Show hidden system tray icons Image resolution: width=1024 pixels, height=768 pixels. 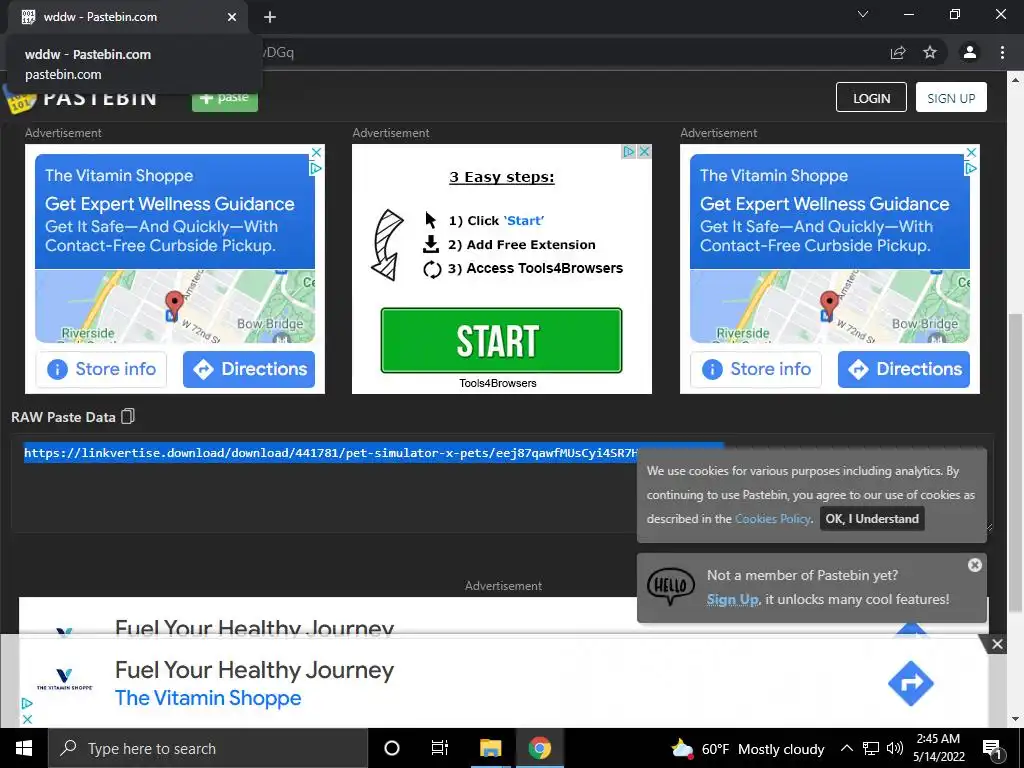click(846, 748)
